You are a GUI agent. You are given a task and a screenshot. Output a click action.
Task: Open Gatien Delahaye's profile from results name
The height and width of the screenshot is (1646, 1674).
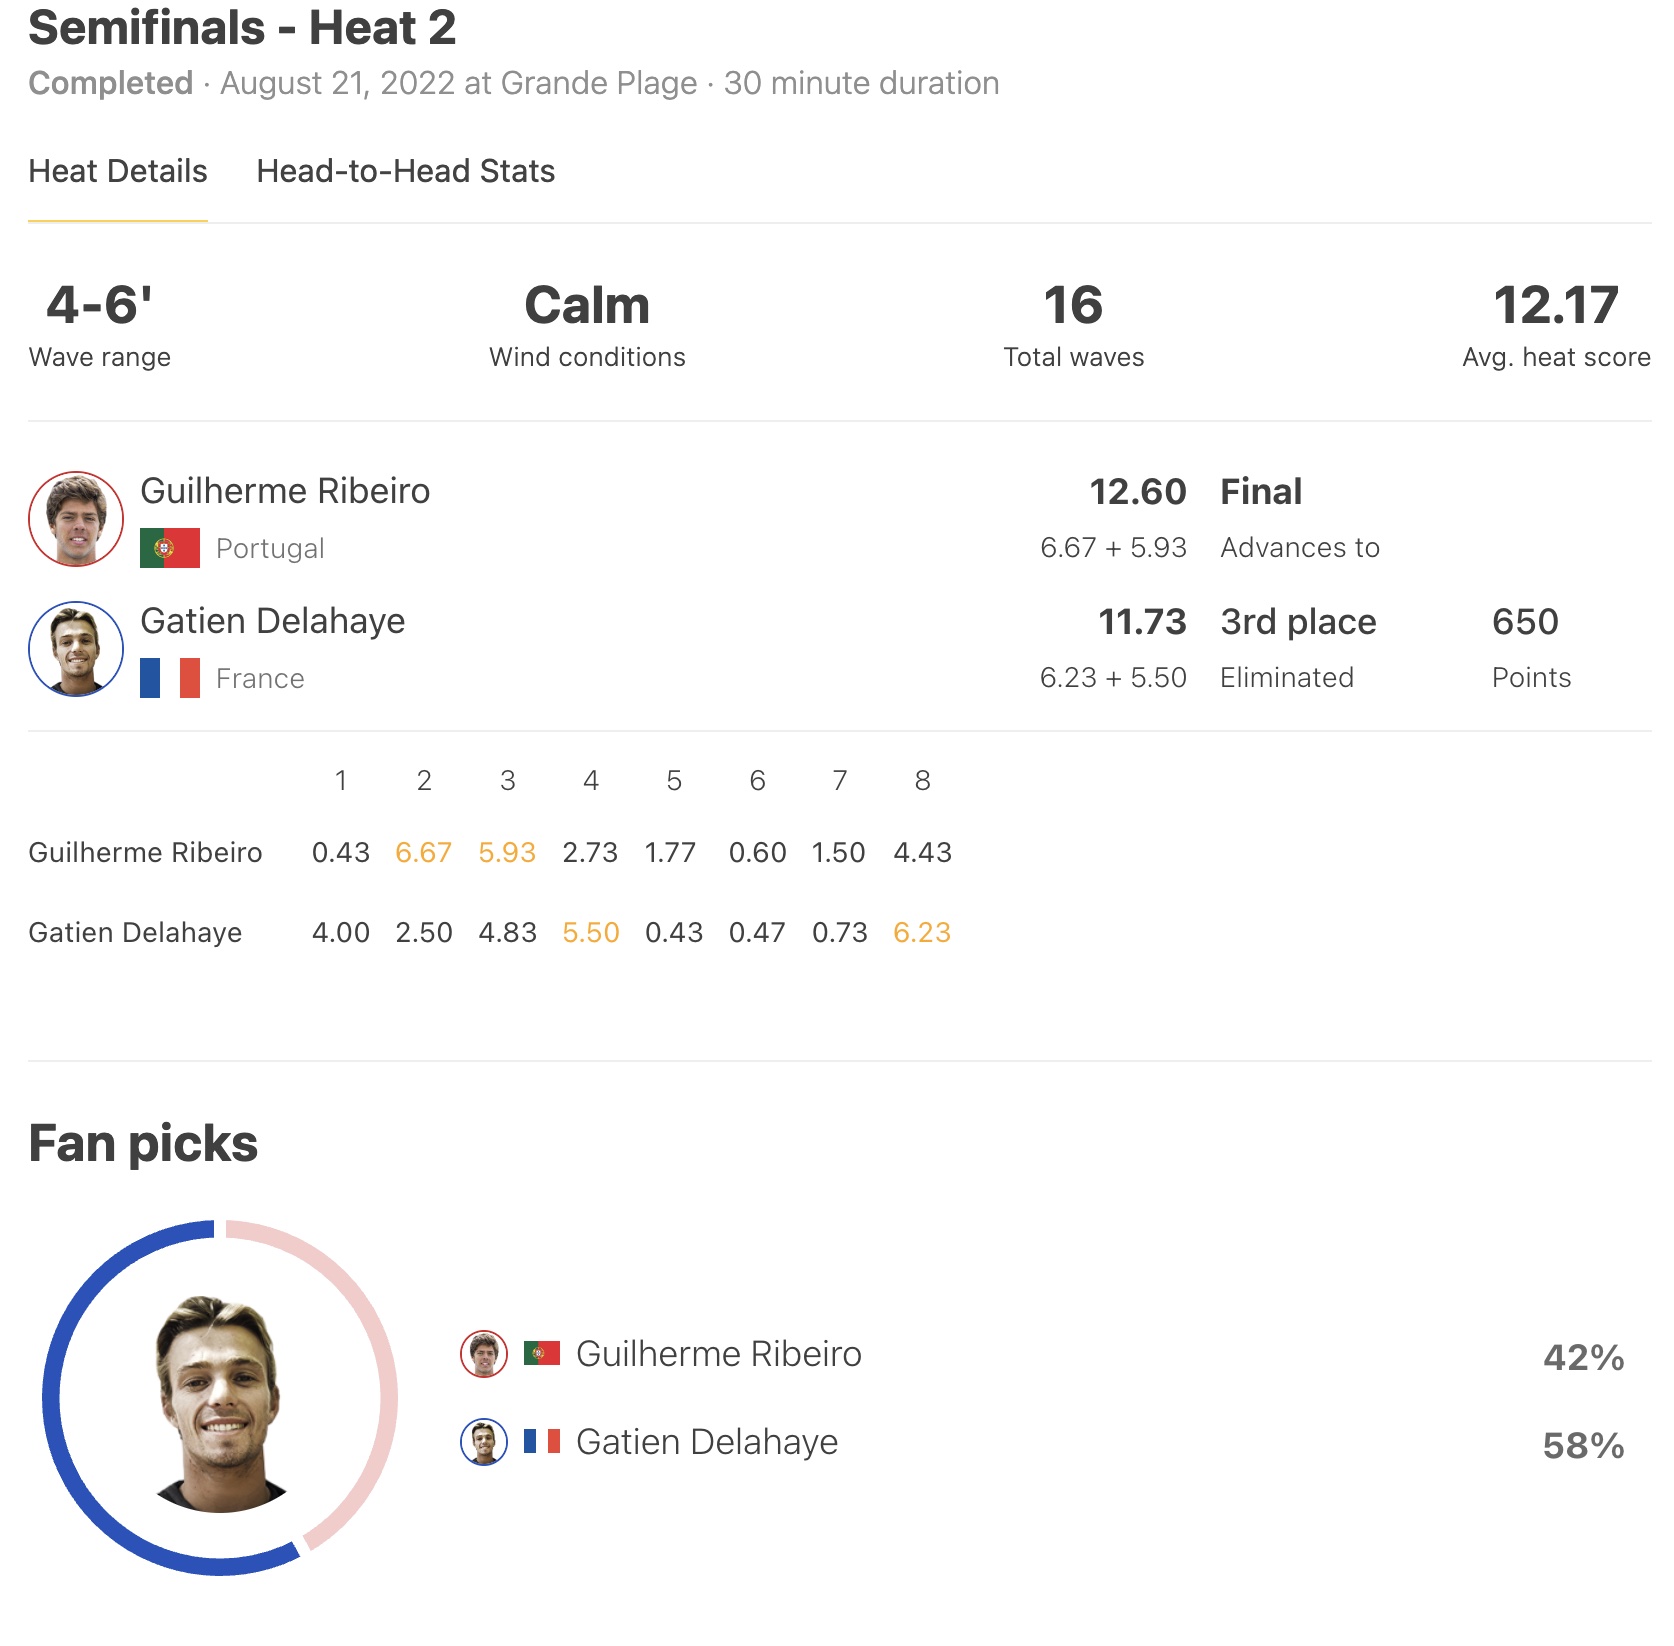coord(273,621)
